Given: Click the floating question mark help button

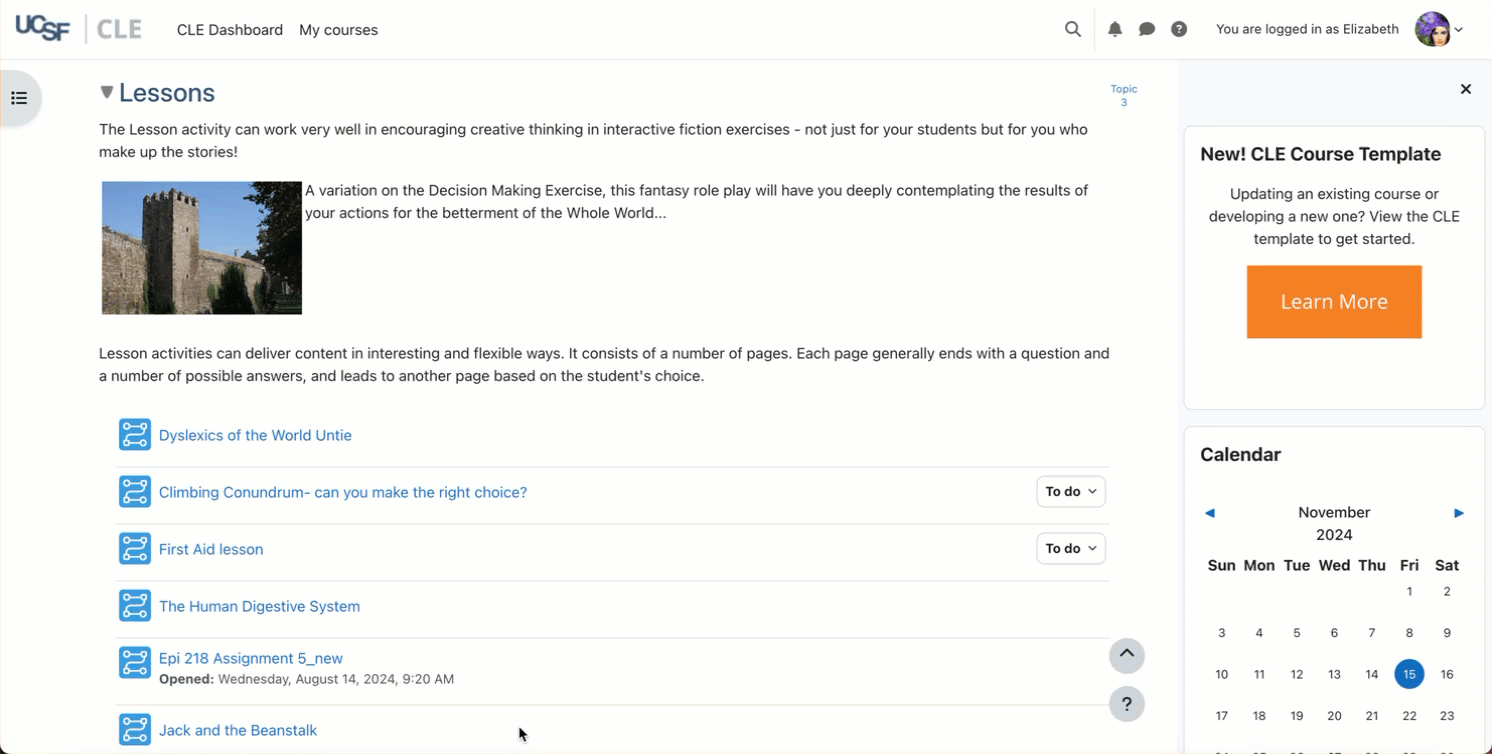Looking at the screenshot, I should point(1126,703).
